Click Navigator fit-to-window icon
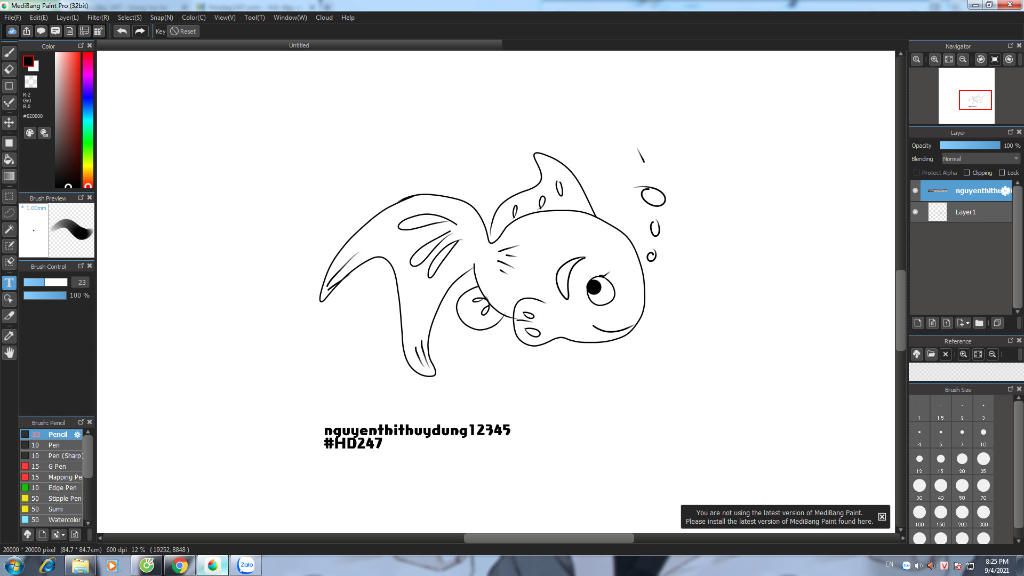 tap(949, 59)
